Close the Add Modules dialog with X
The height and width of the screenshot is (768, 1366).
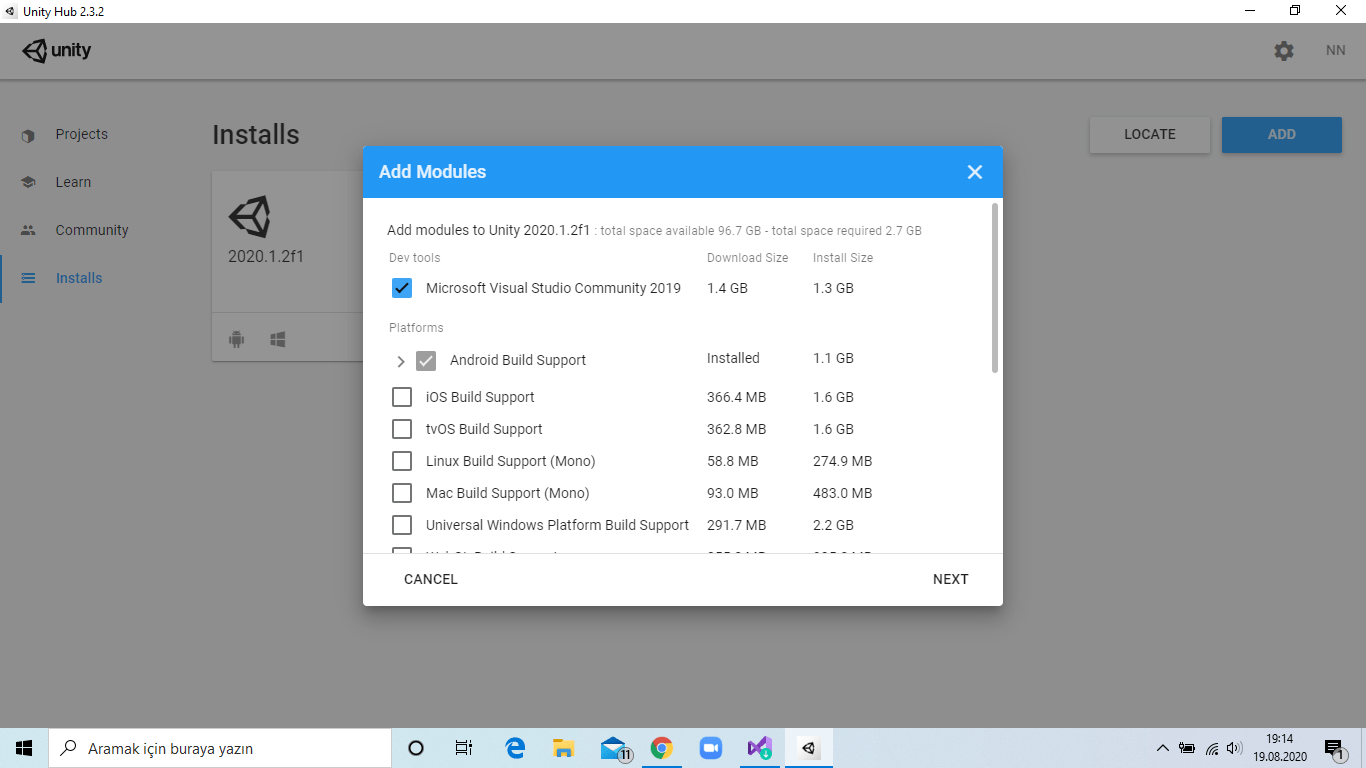point(975,172)
